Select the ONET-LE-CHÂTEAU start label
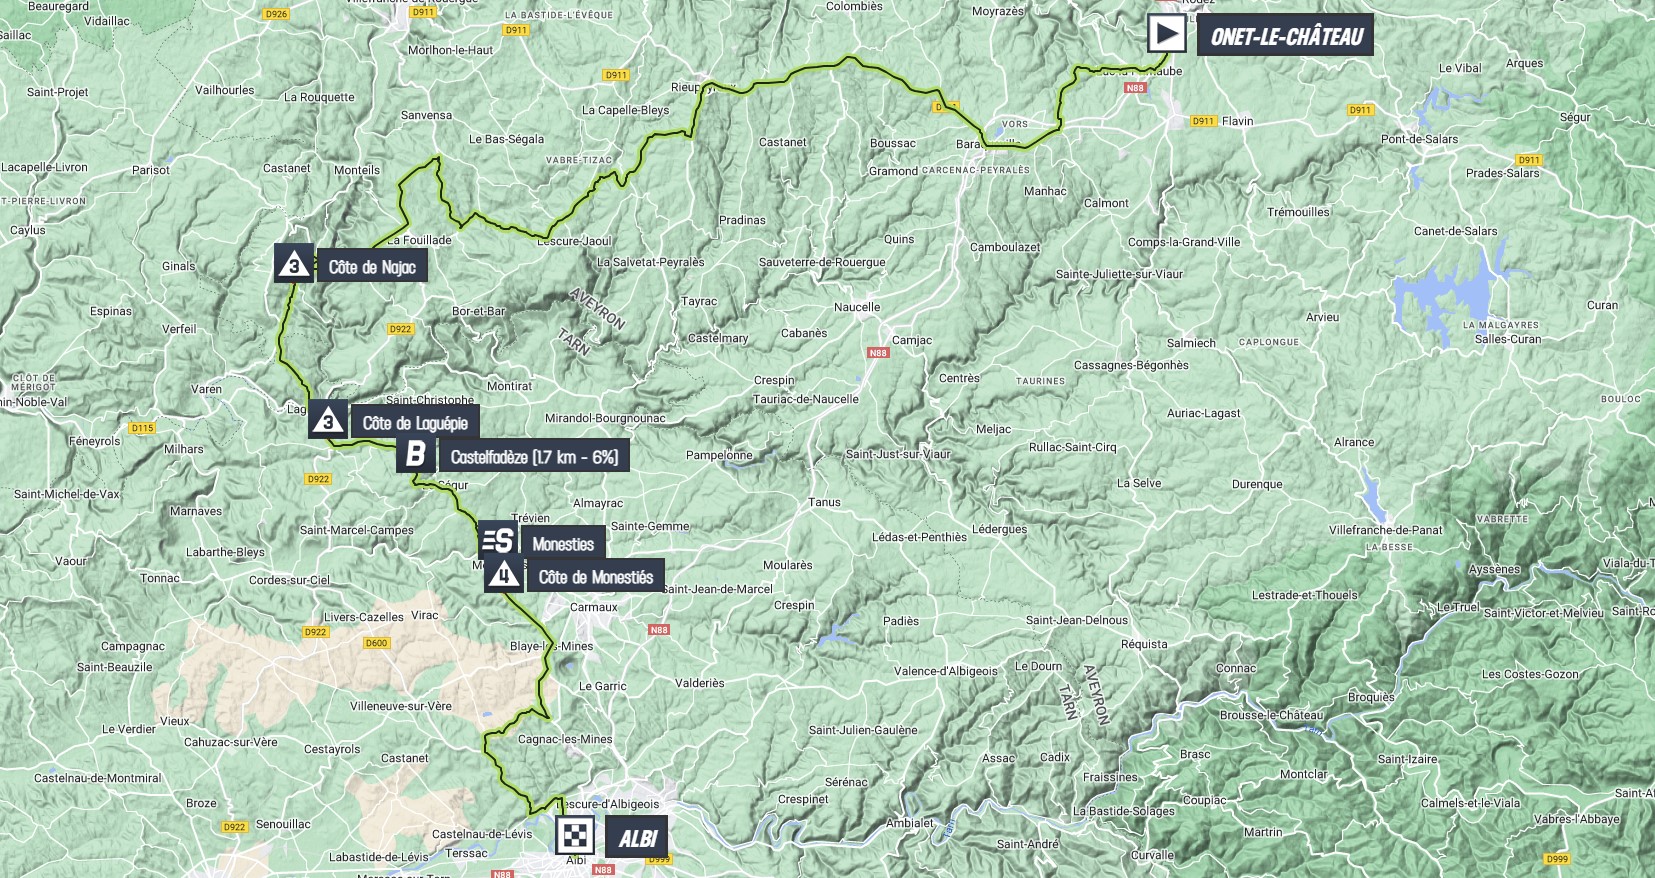1655x878 pixels. pos(1286,37)
